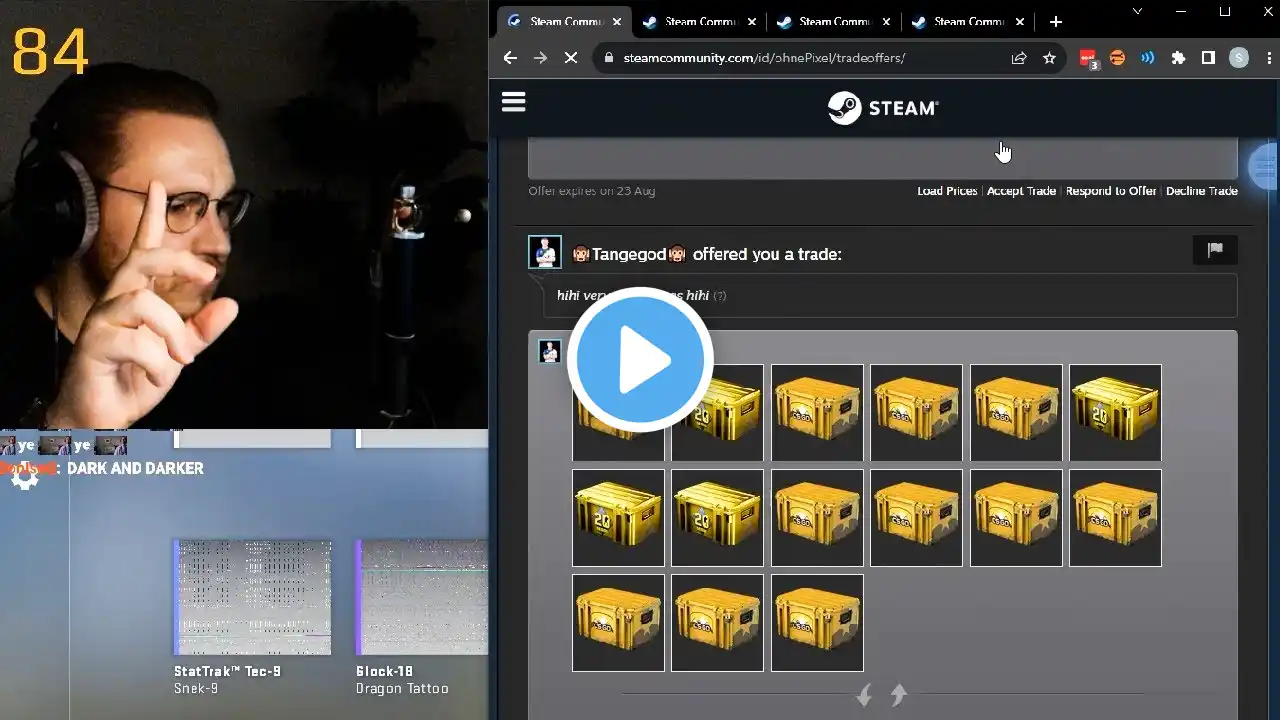Open the red extension with badge 3
Screen dimensions: 1280x720
pyautogui.click(x=1088, y=59)
